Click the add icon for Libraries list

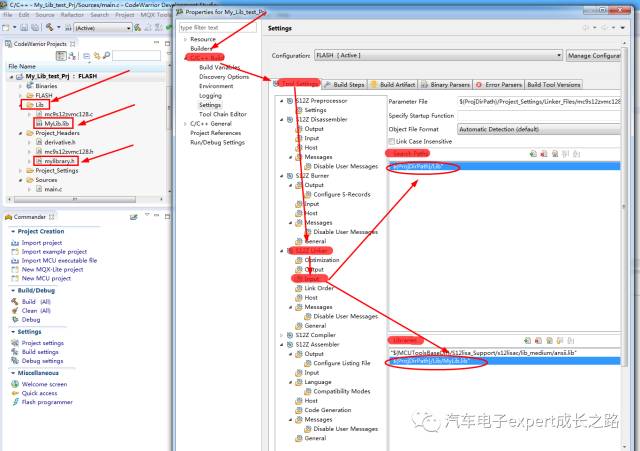pos(527,340)
